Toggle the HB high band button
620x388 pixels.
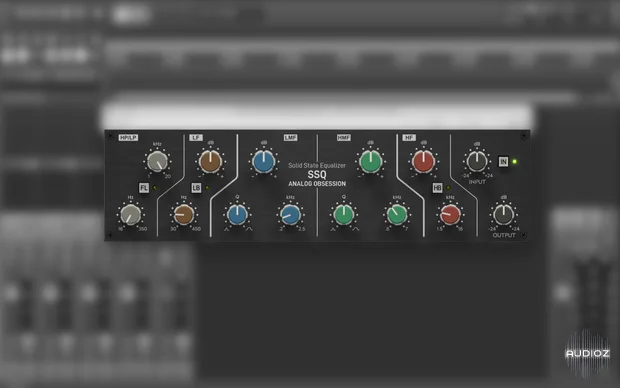pos(437,187)
